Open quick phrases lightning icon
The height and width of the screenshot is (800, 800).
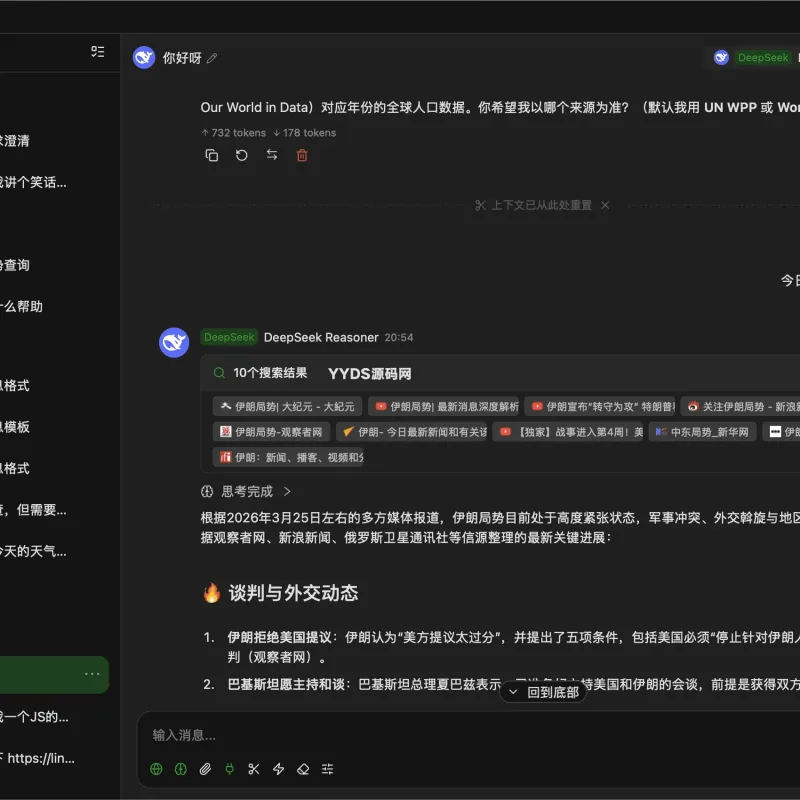pyautogui.click(x=278, y=769)
